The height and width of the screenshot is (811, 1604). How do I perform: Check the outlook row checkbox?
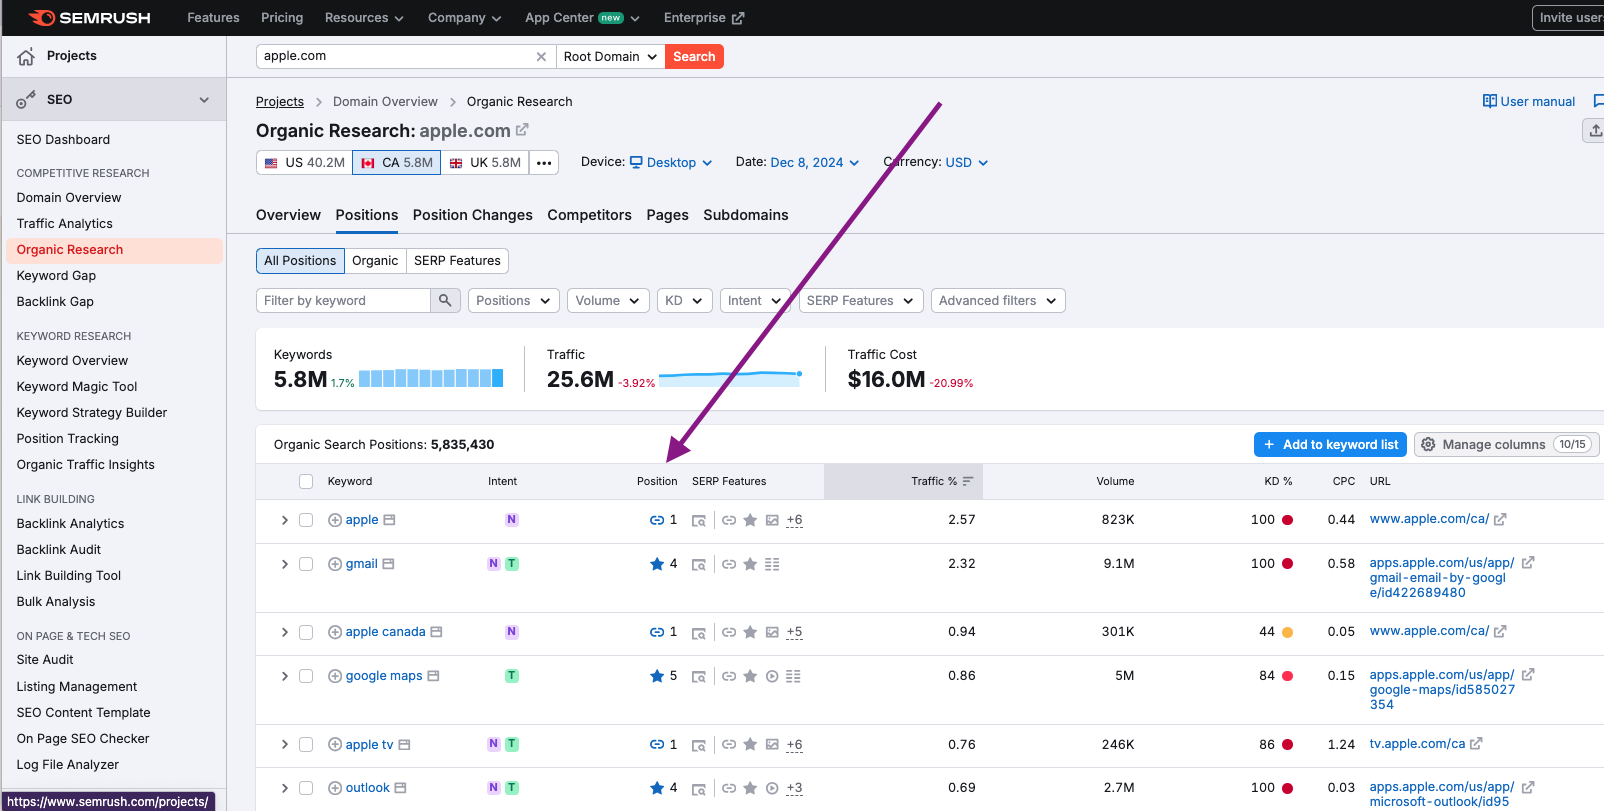[x=306, y=788]
